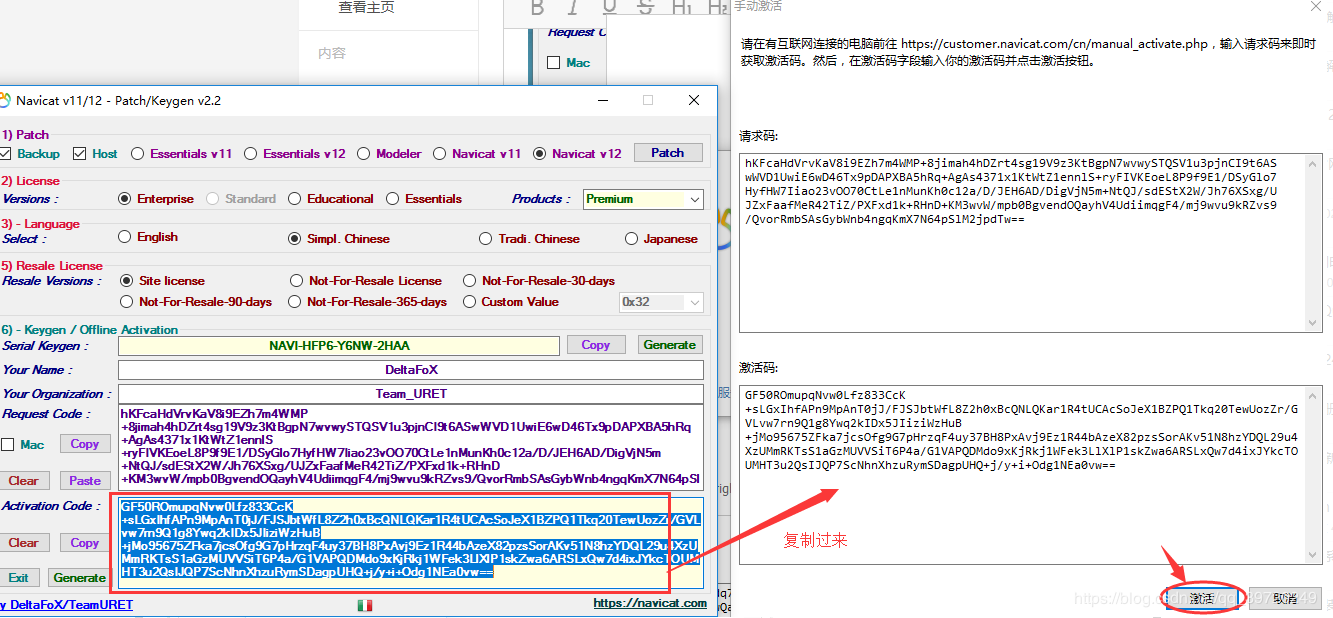Click inside the keygen Activation Code text box
The image size is (1333, 618).
[x=411, y=543]
